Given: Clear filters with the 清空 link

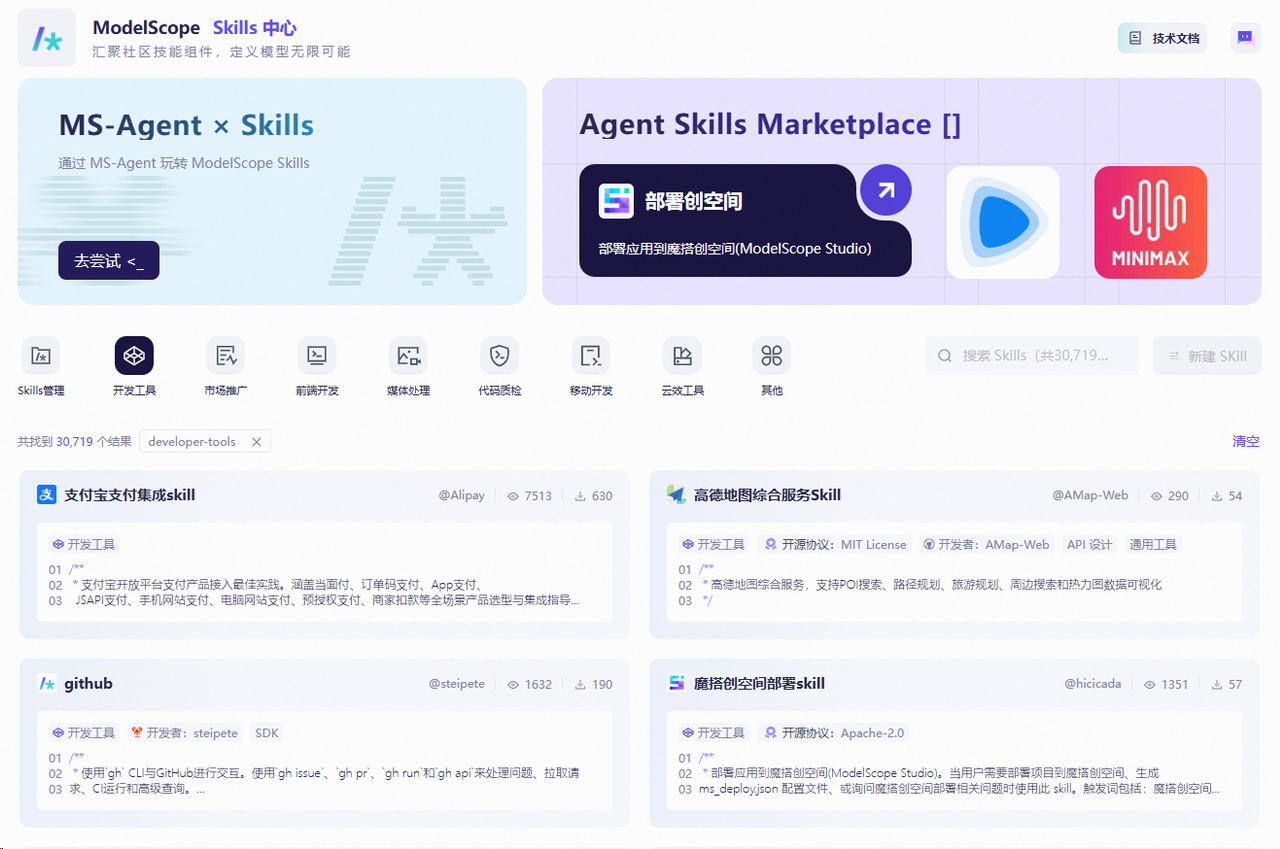Looking at the screenshot, I should point(1246,441).
